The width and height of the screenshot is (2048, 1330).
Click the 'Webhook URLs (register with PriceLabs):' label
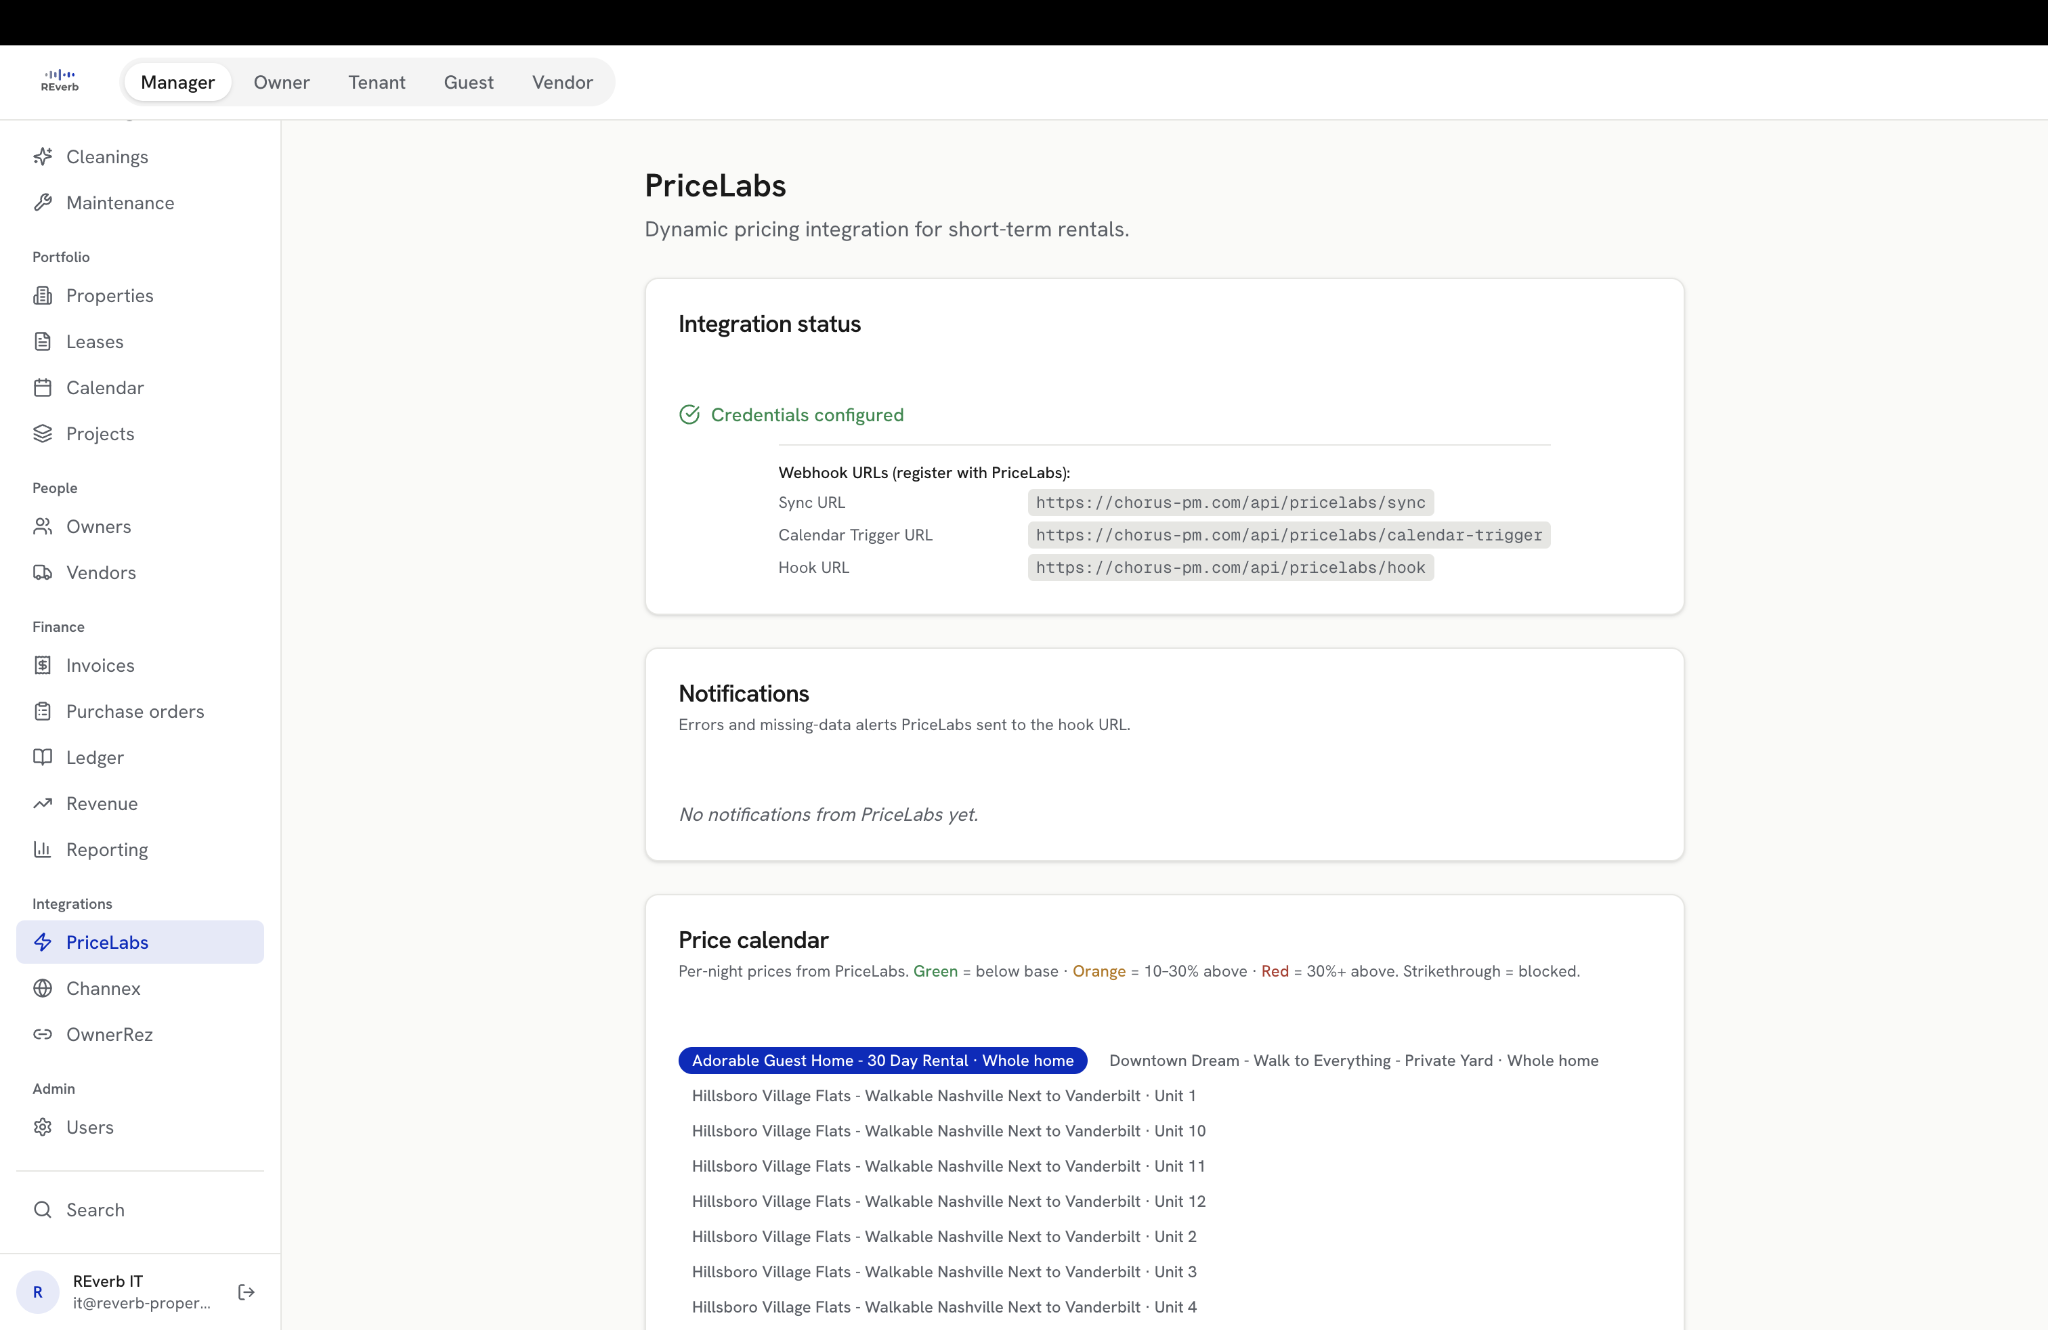point(925,473)
